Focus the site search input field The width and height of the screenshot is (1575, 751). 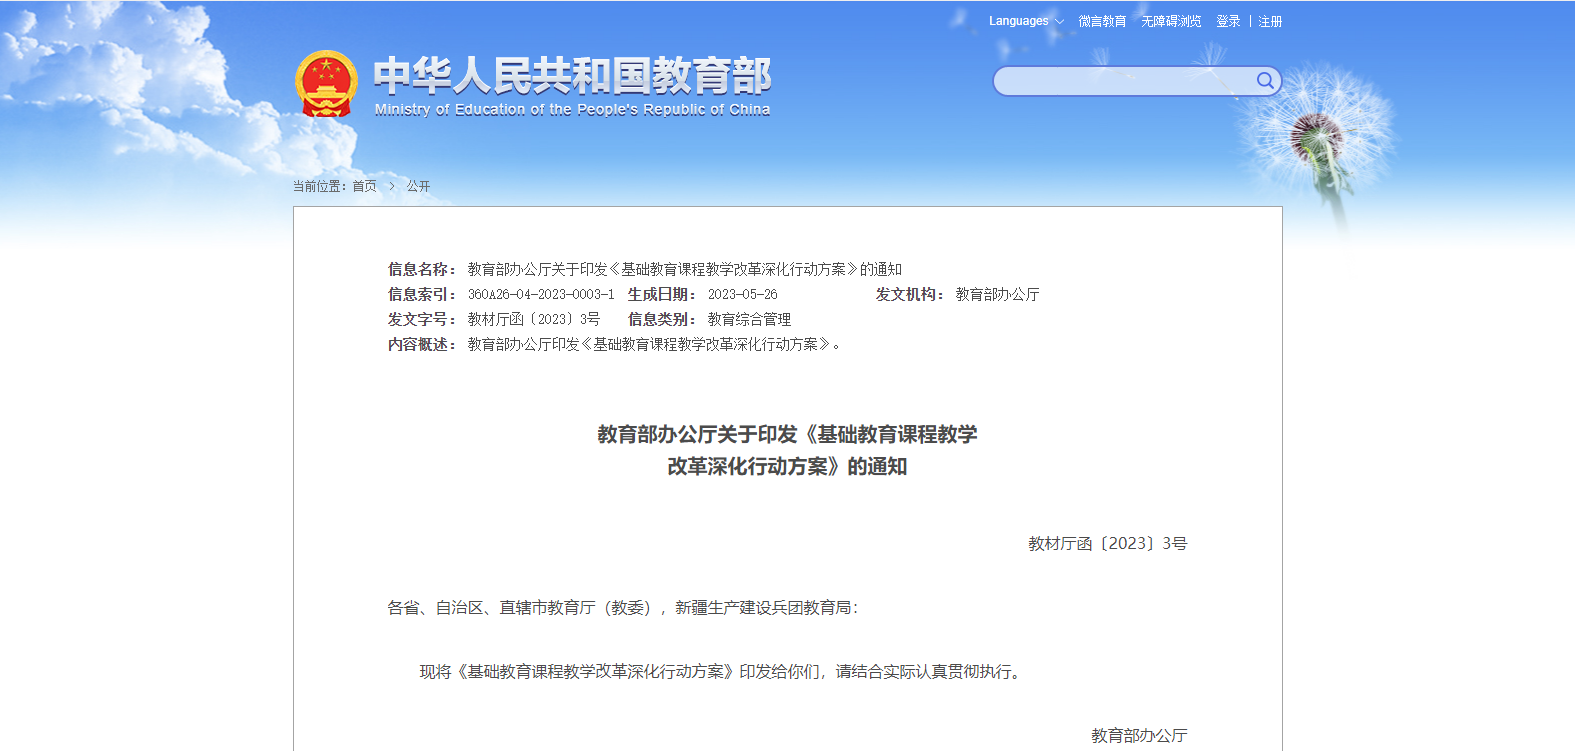coord(1122,81)
